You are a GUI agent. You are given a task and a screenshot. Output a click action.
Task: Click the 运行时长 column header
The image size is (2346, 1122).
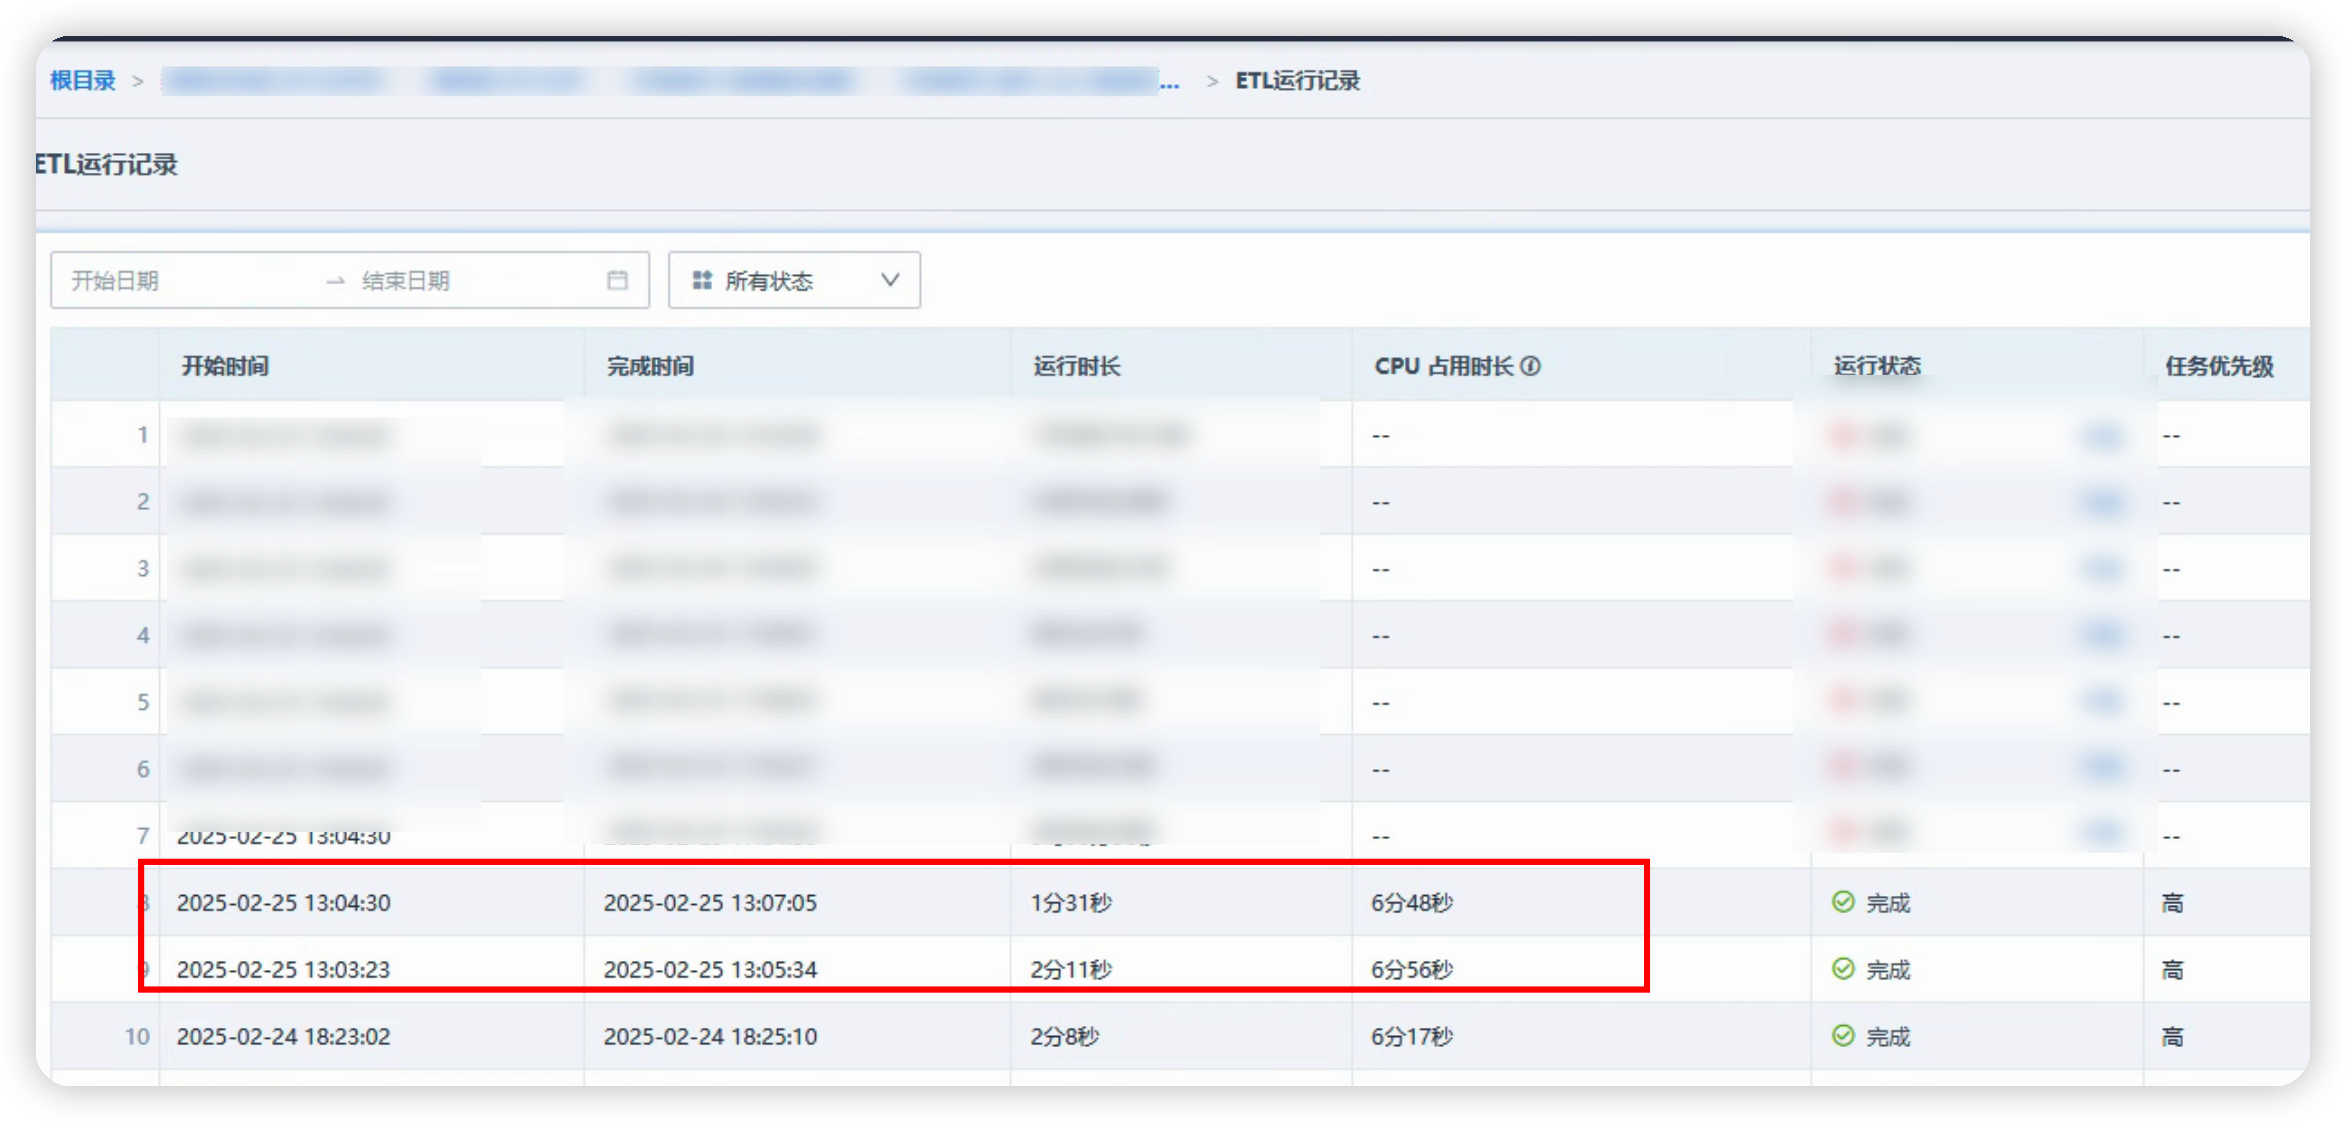click(x=1077, y=366)
